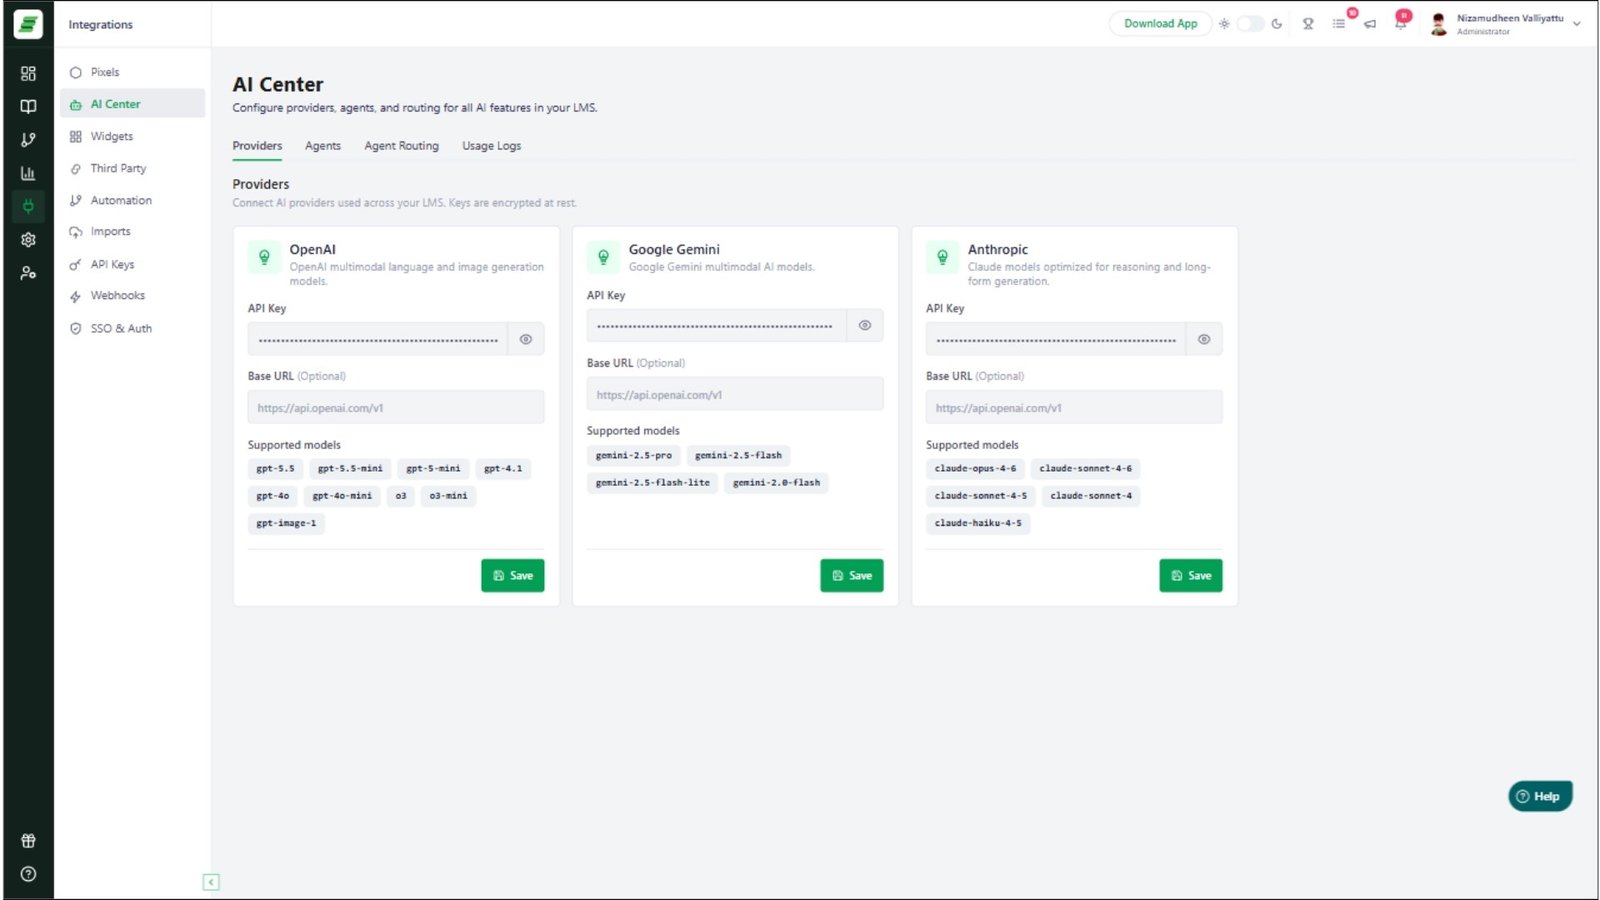1600x900 pixels.
Task: Open the bar chart reports icon
Action: pyautogui.click(x=28, y=173)
